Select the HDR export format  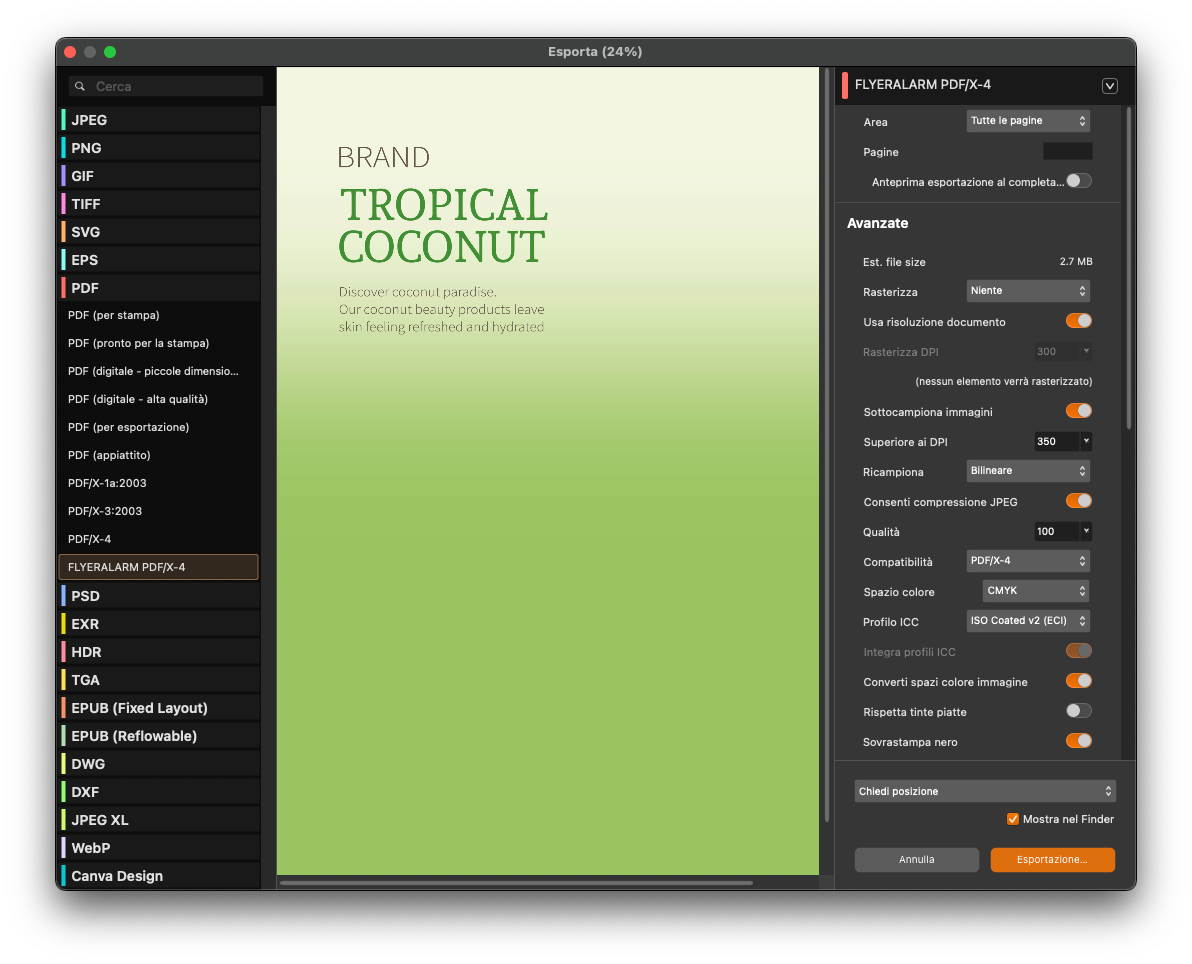point(160,652)
